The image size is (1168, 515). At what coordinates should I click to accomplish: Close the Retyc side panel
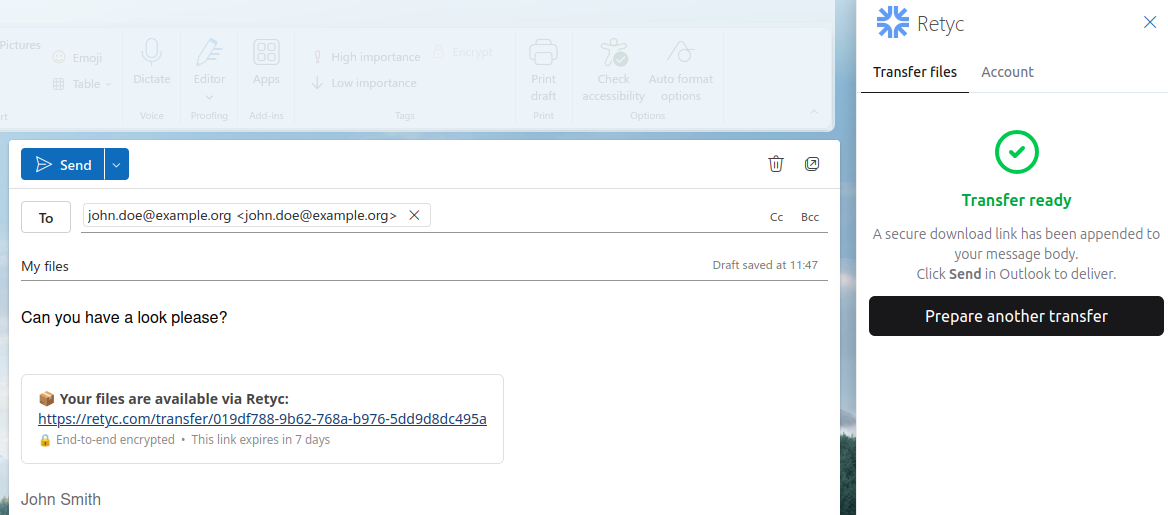tap(1149, 22)
